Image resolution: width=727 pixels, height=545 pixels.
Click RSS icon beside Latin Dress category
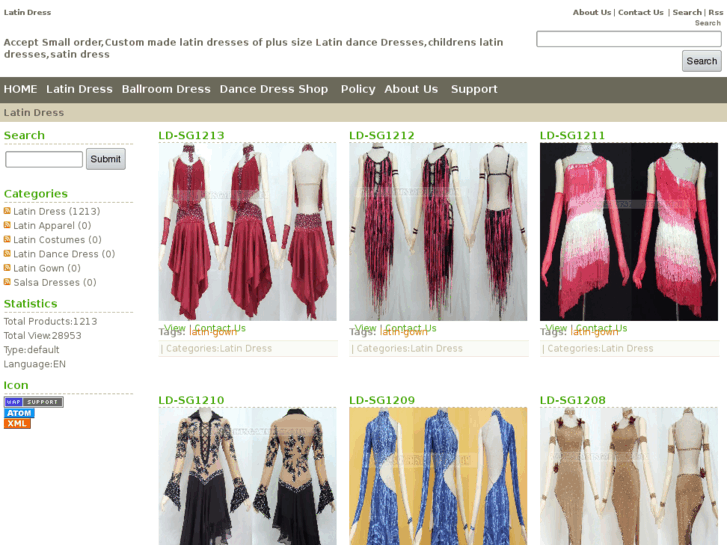pos(7,211)
